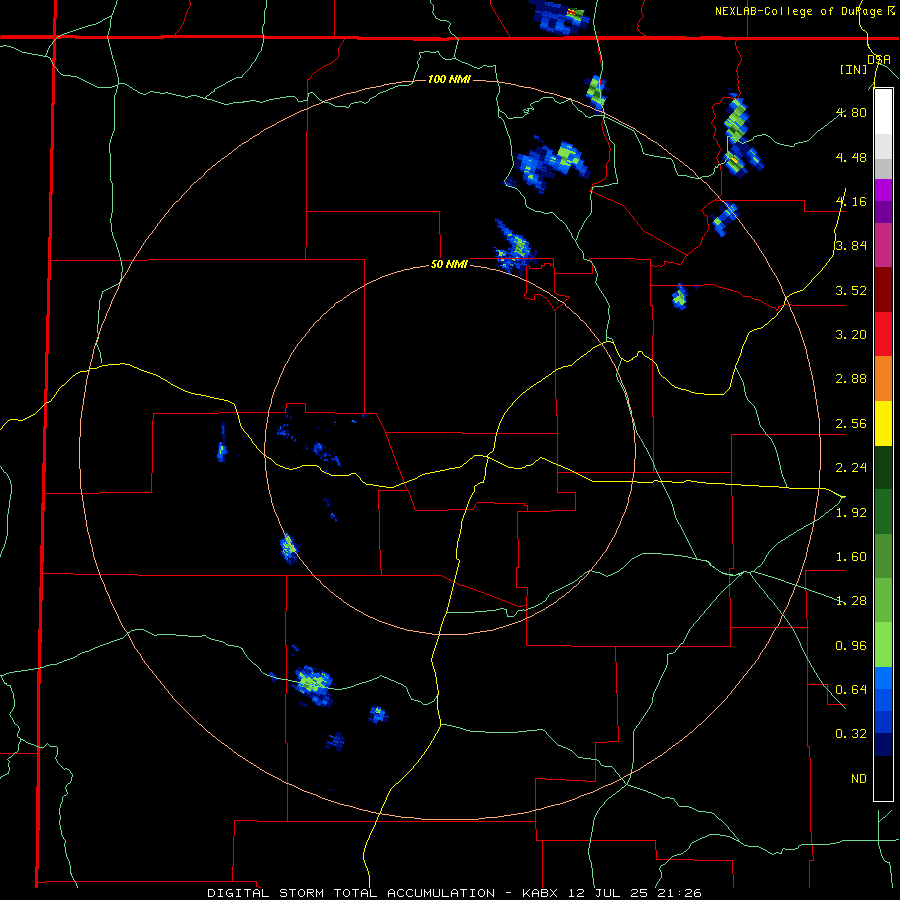Select the 2.56 legend value
Screen dimensions: 900x900
coord(851,424)
